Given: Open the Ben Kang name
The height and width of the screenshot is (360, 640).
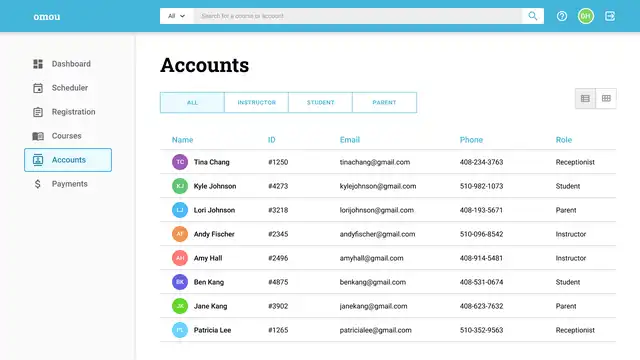Looking at the screenshot, I should click(209, 282).
